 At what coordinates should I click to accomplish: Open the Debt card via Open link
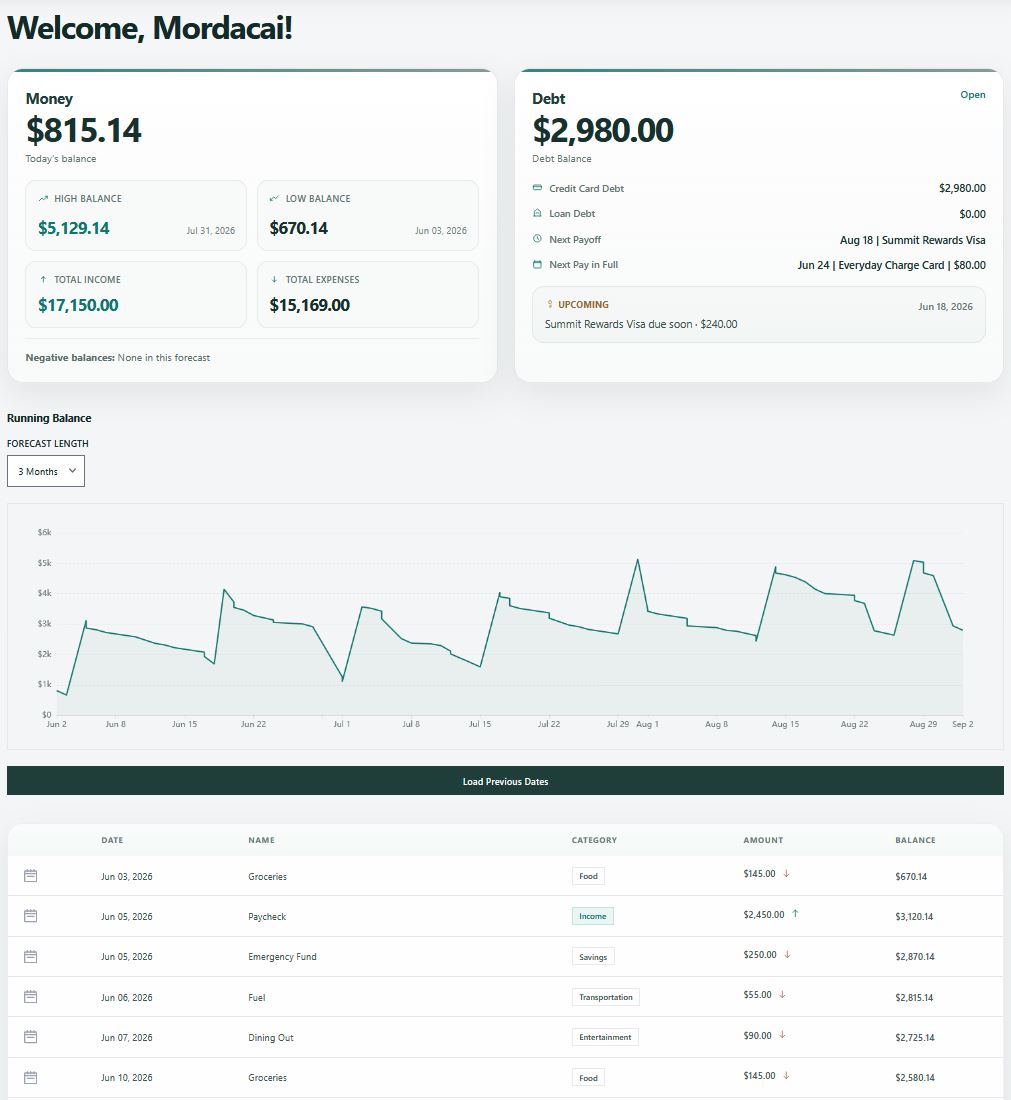coord(972,95)
